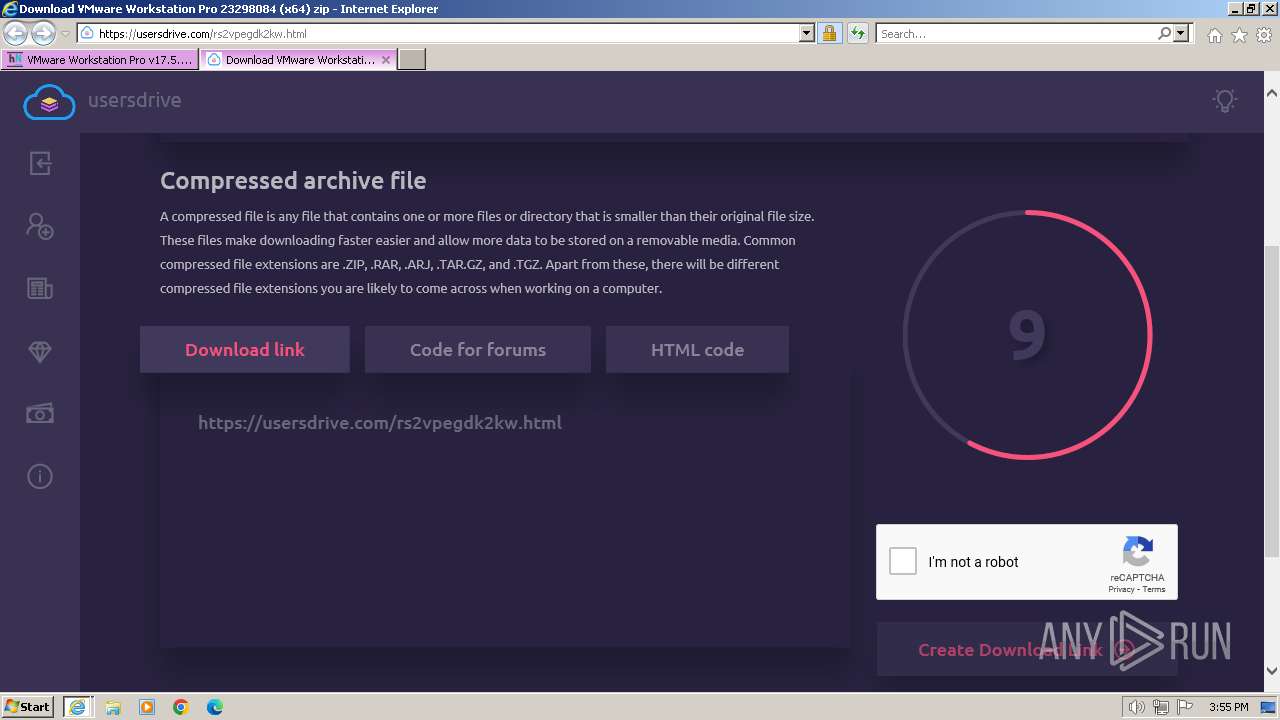Click the security lock icon in address bar
This screenshot has width=1280, height=720.
tap(829, 33)
